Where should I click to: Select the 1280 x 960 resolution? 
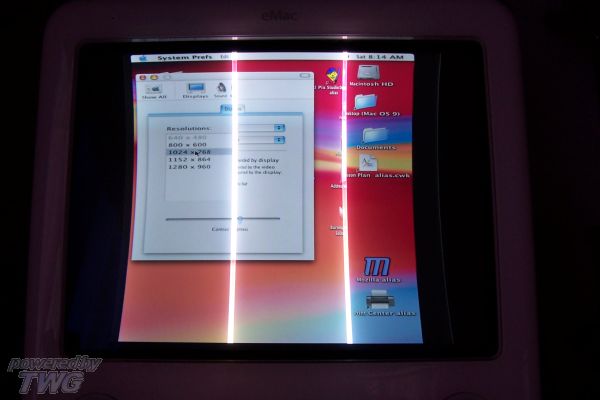[189, 167]
